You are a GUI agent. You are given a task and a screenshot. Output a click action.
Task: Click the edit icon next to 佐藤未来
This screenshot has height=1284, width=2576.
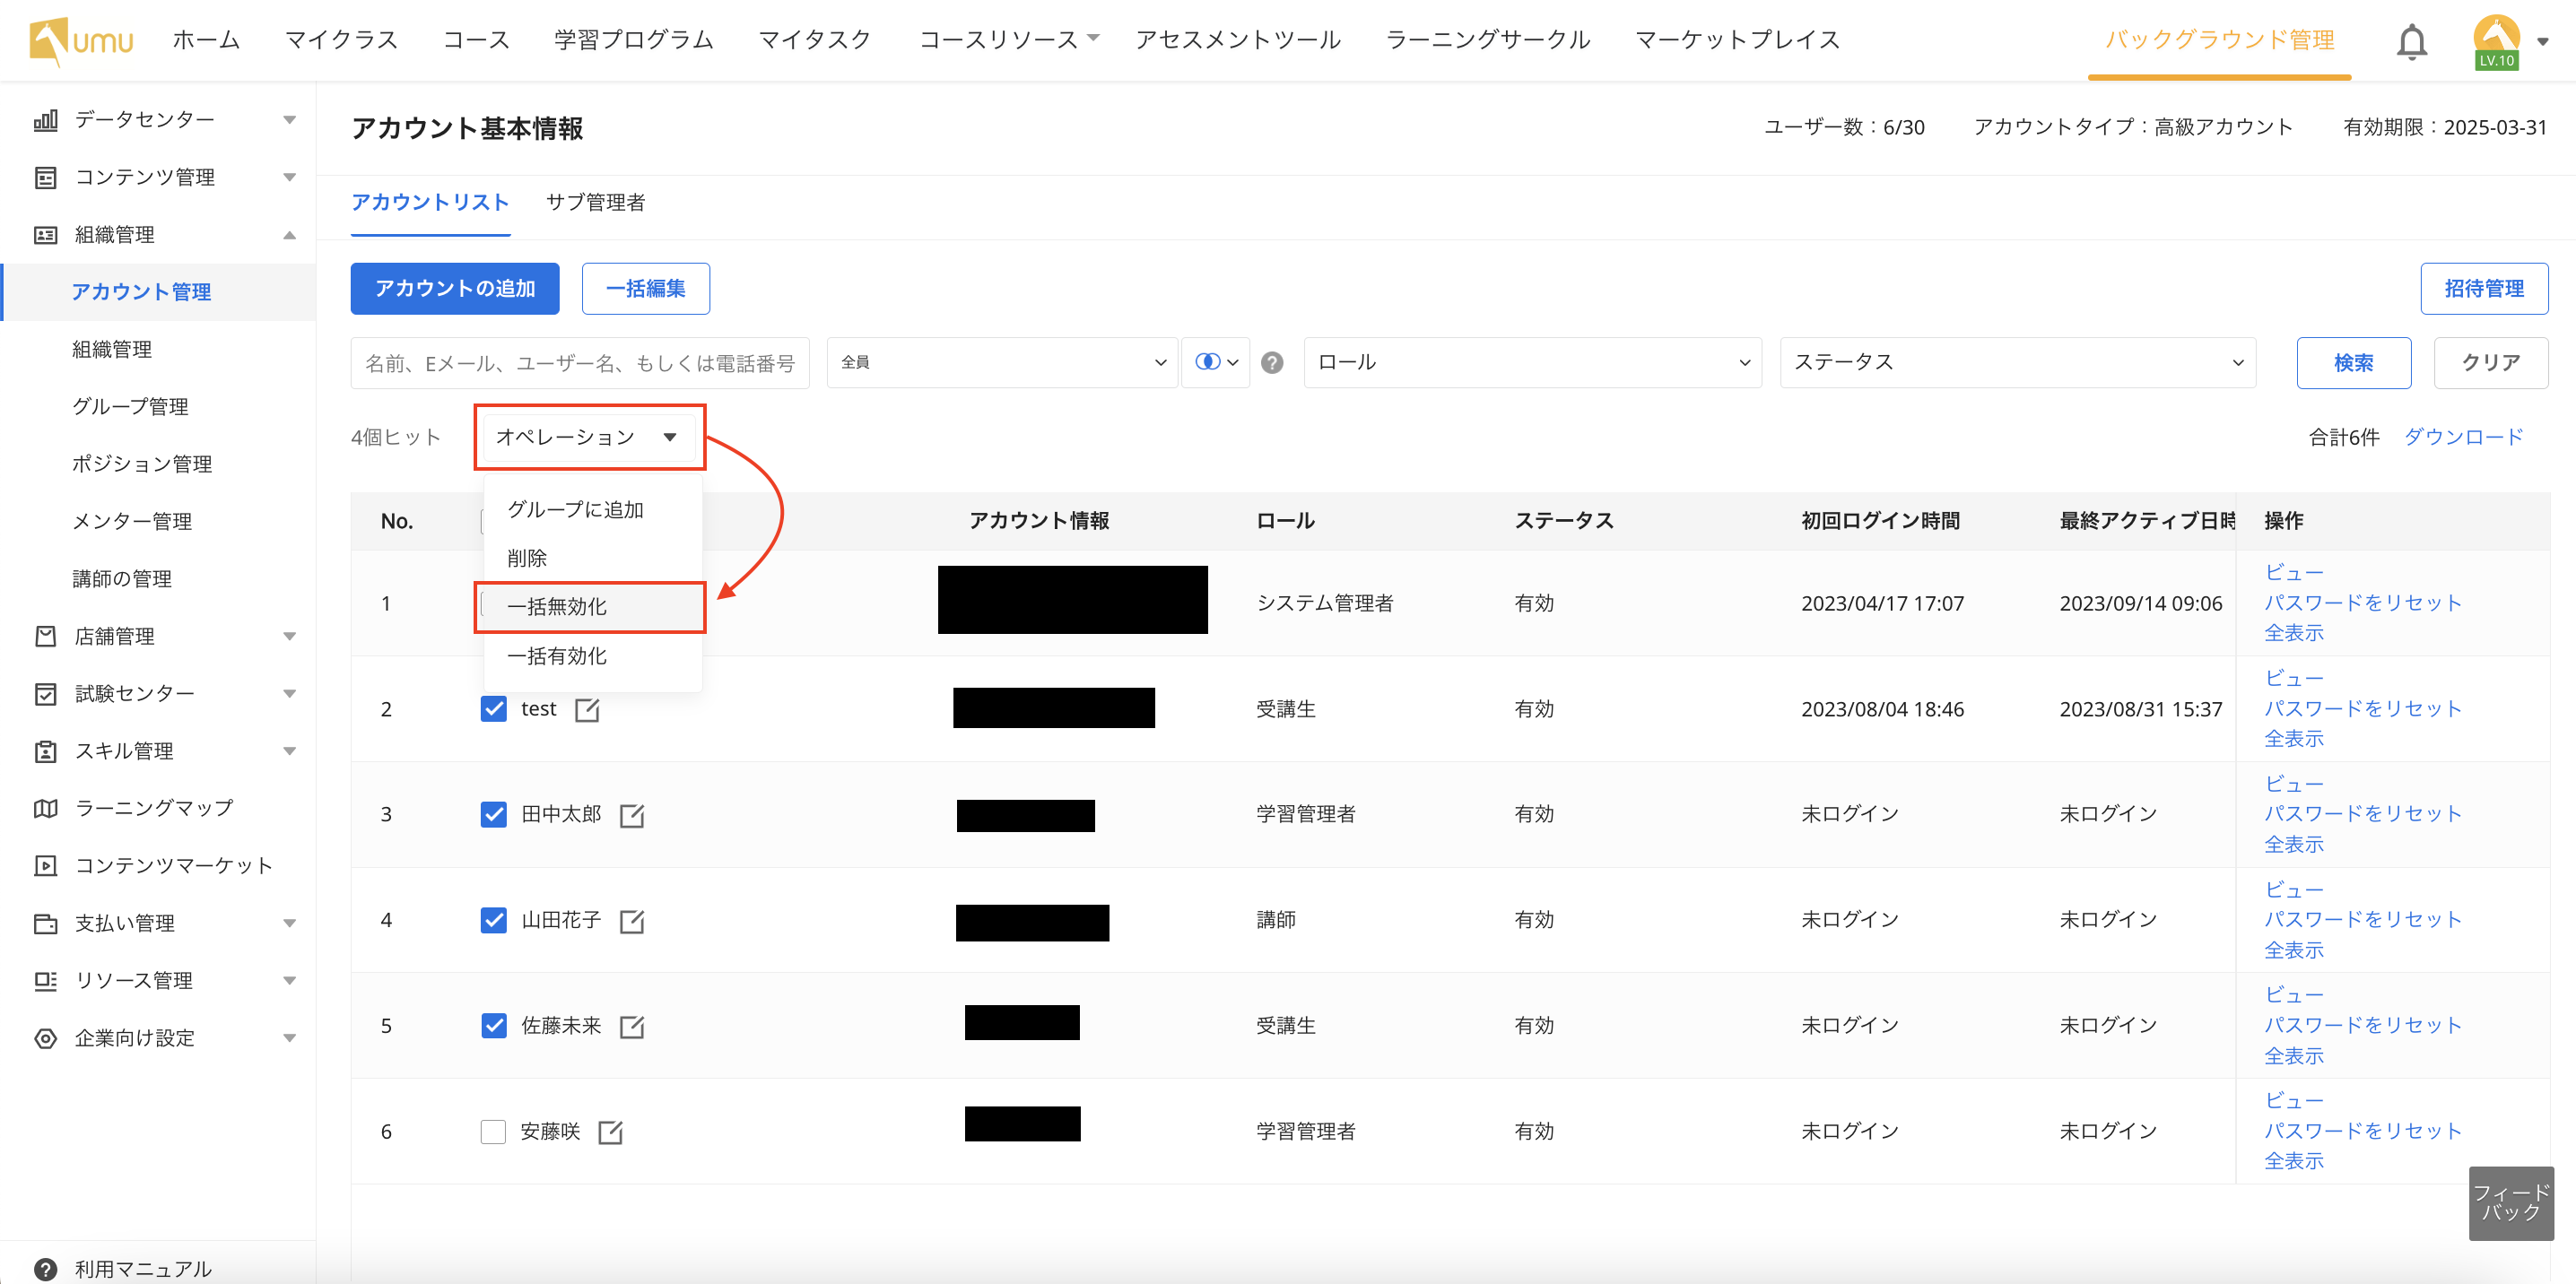pos(631,1027)
